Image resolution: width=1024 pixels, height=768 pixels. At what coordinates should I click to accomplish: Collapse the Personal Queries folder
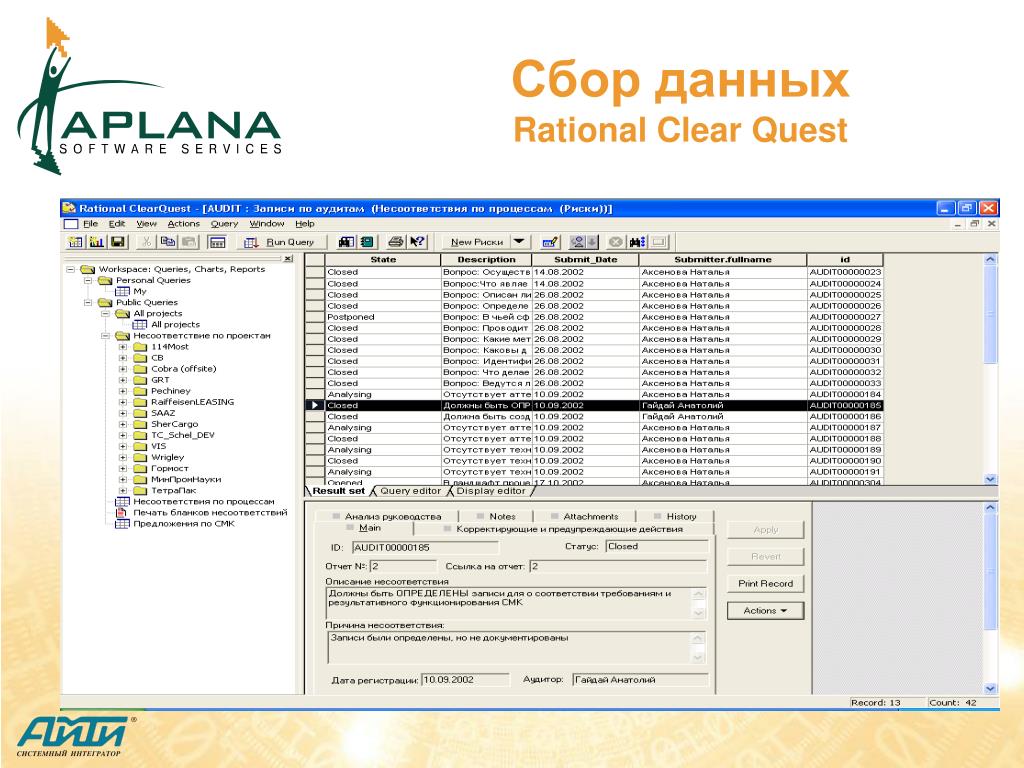point(88,280)
